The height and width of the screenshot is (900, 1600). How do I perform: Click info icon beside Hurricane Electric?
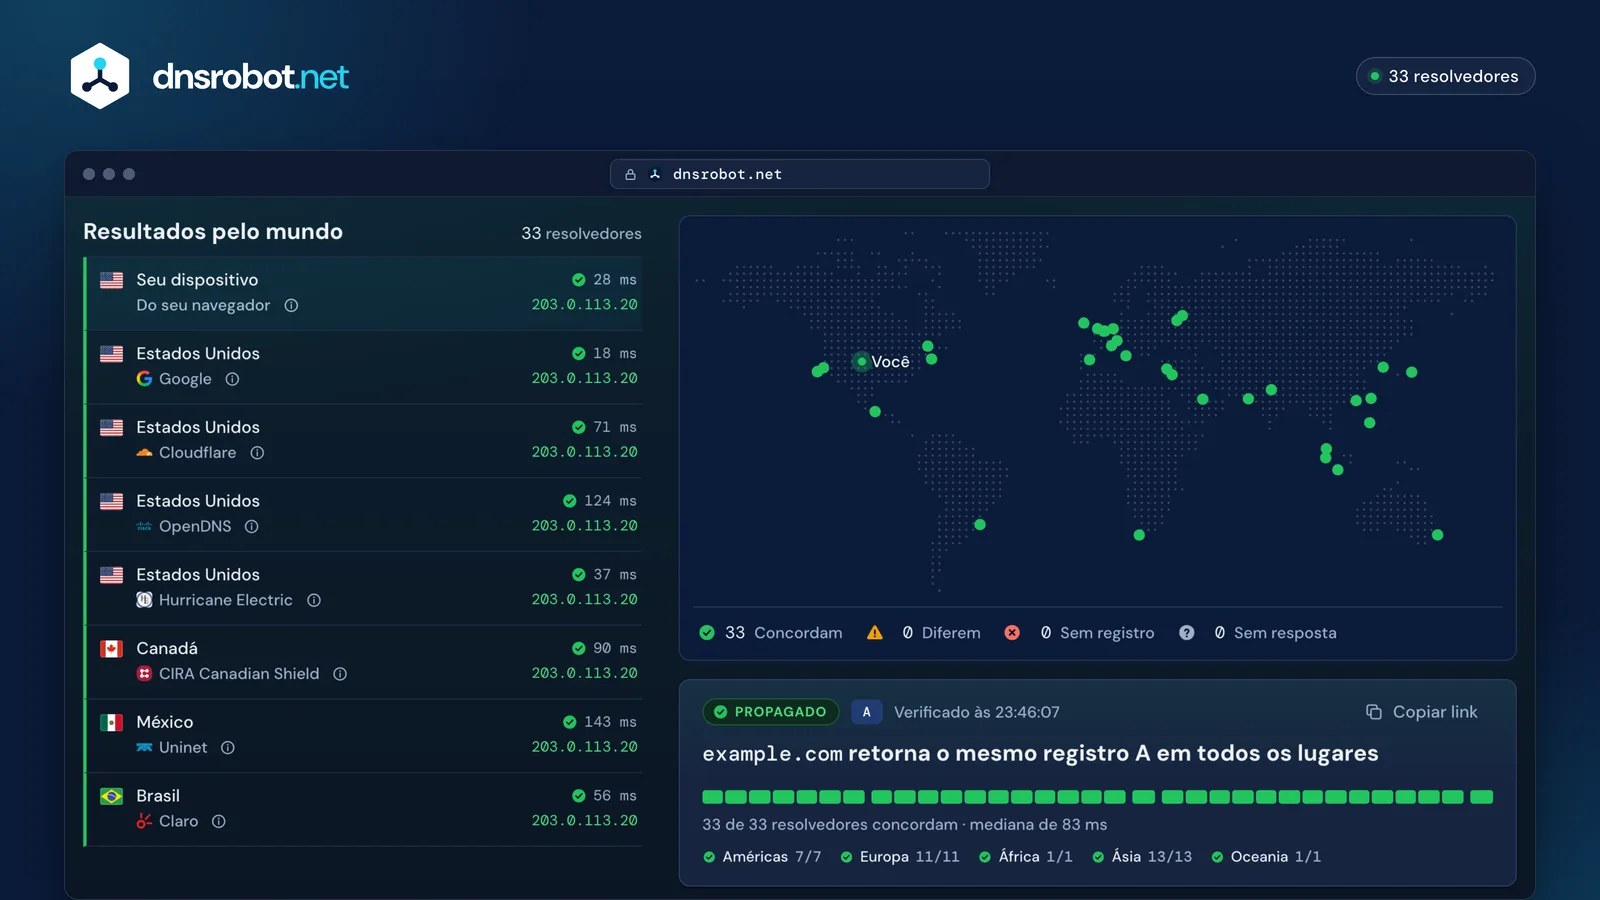[314, 600]
